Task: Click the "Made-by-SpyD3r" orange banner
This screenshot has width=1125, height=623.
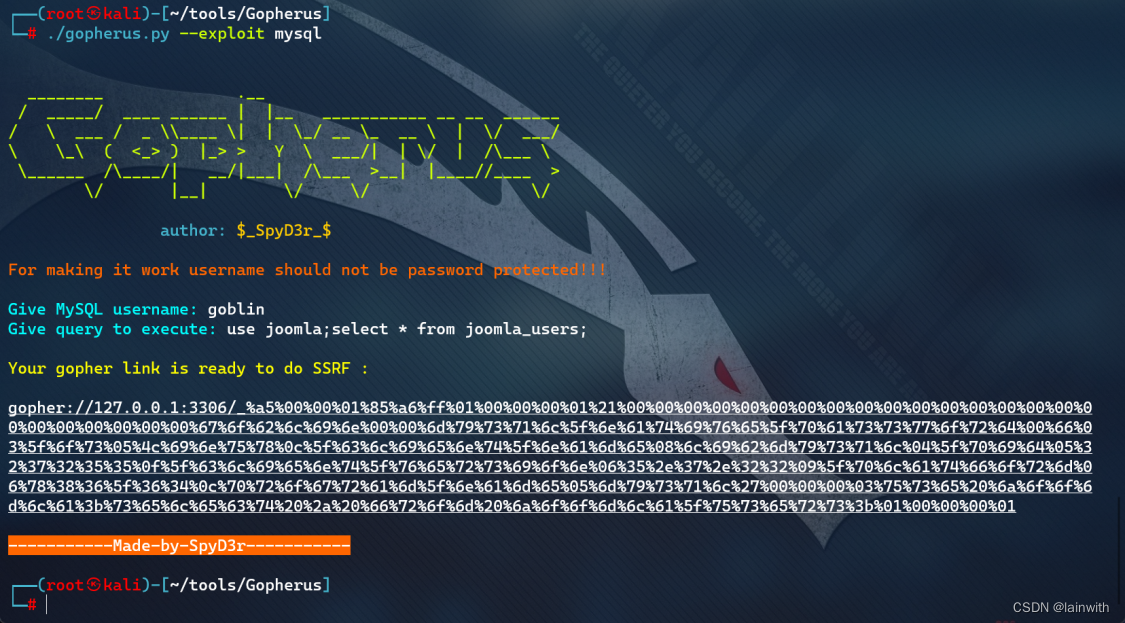Action: point(179,545)
